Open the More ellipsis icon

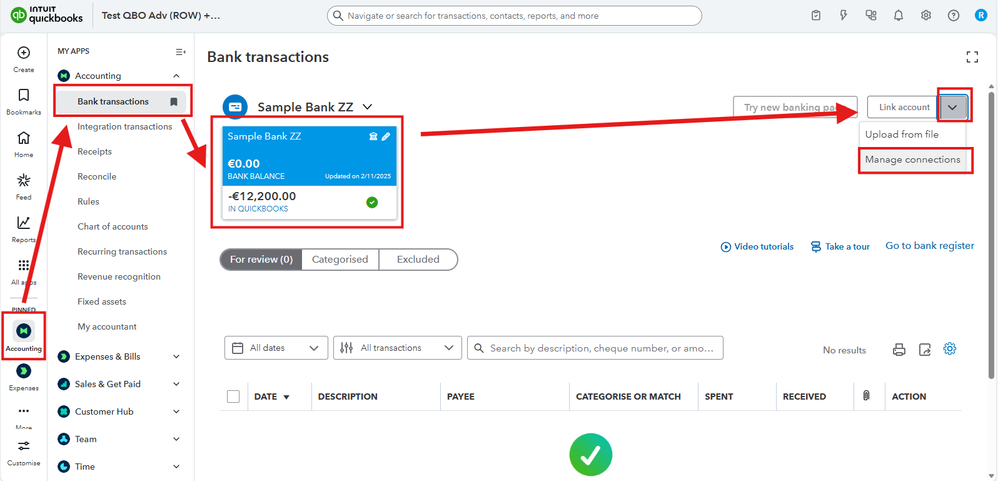[x=23, y=411]
